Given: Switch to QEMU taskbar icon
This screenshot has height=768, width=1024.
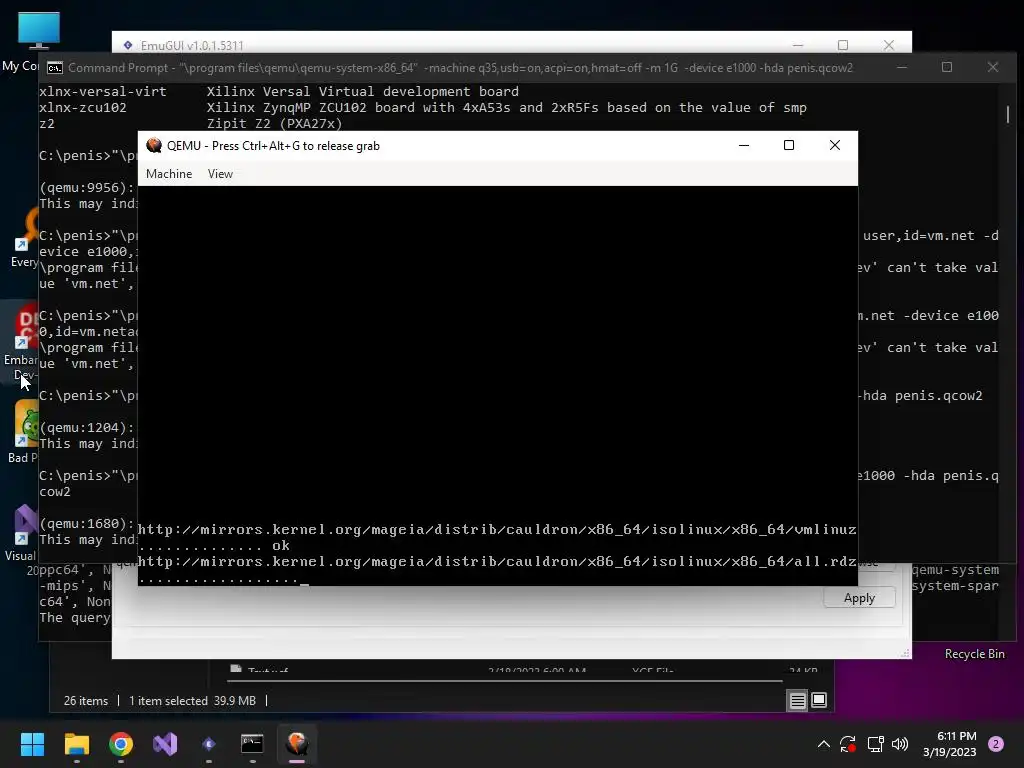Looking at the screenshot, I should click(x=296, y=744).
